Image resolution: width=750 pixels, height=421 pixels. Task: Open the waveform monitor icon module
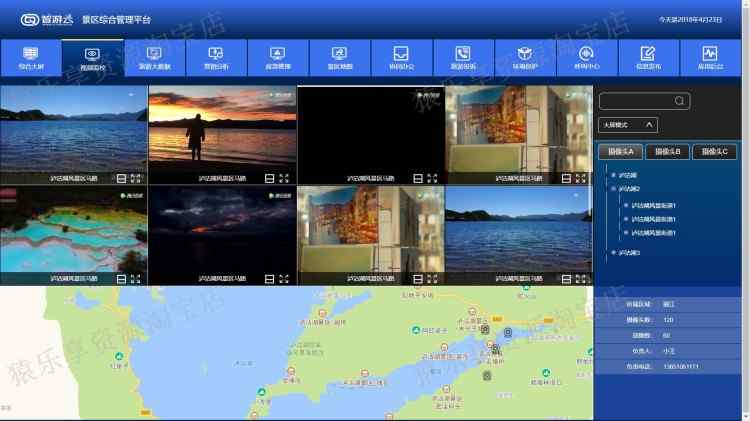pos(710,58)
